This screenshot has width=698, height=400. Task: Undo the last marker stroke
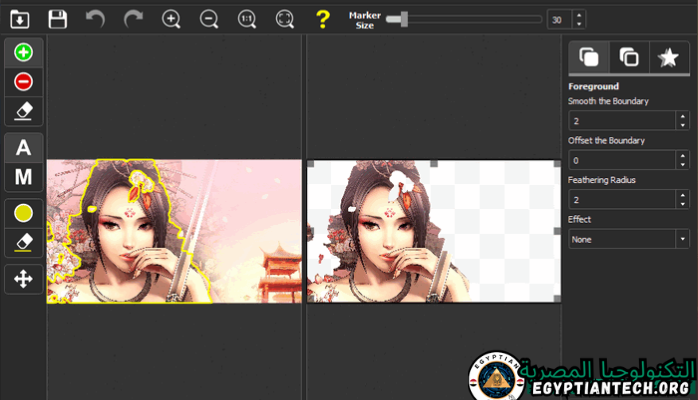coord(95,18)
